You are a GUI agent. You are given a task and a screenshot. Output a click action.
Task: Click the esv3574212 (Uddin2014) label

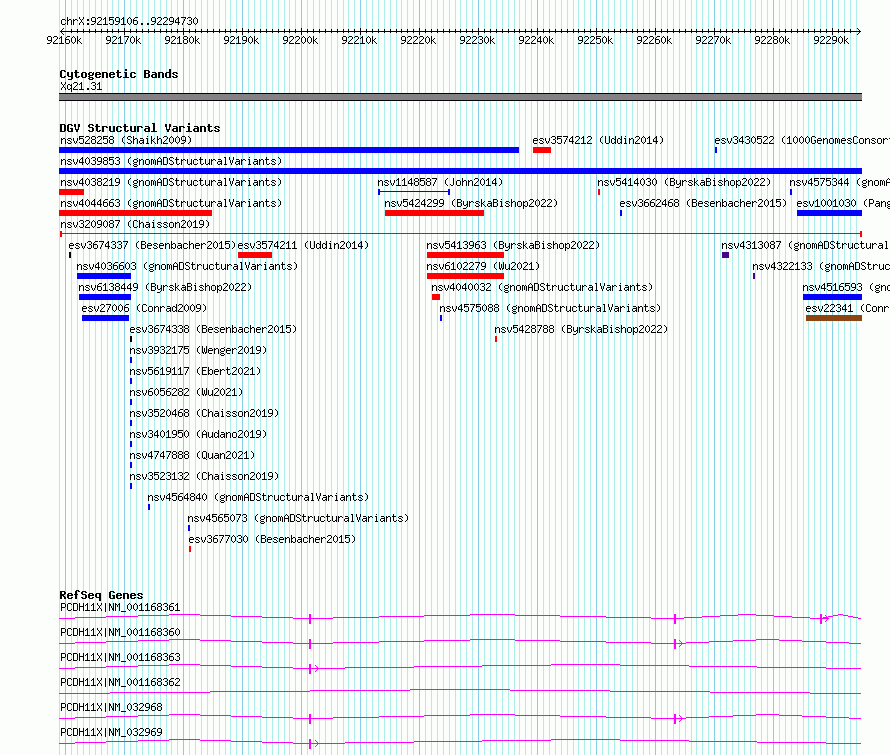pyautogui.click(x=598, y=140)
